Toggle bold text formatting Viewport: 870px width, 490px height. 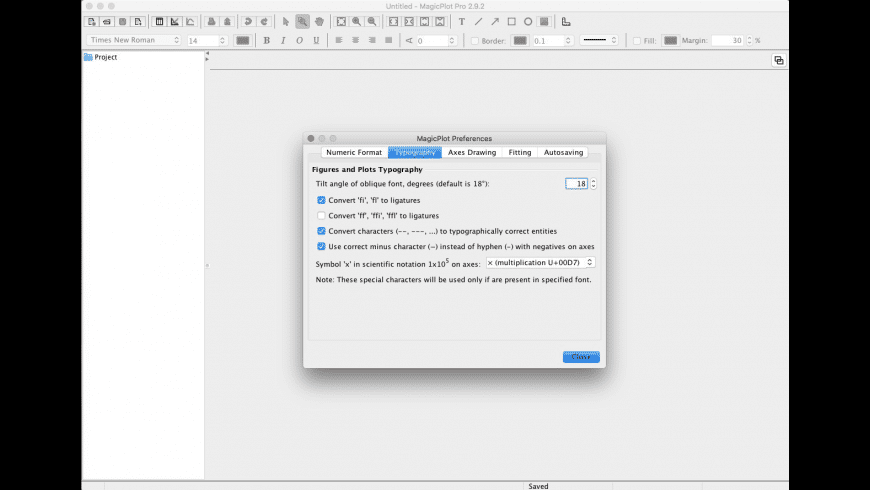(x=267, y=41)
